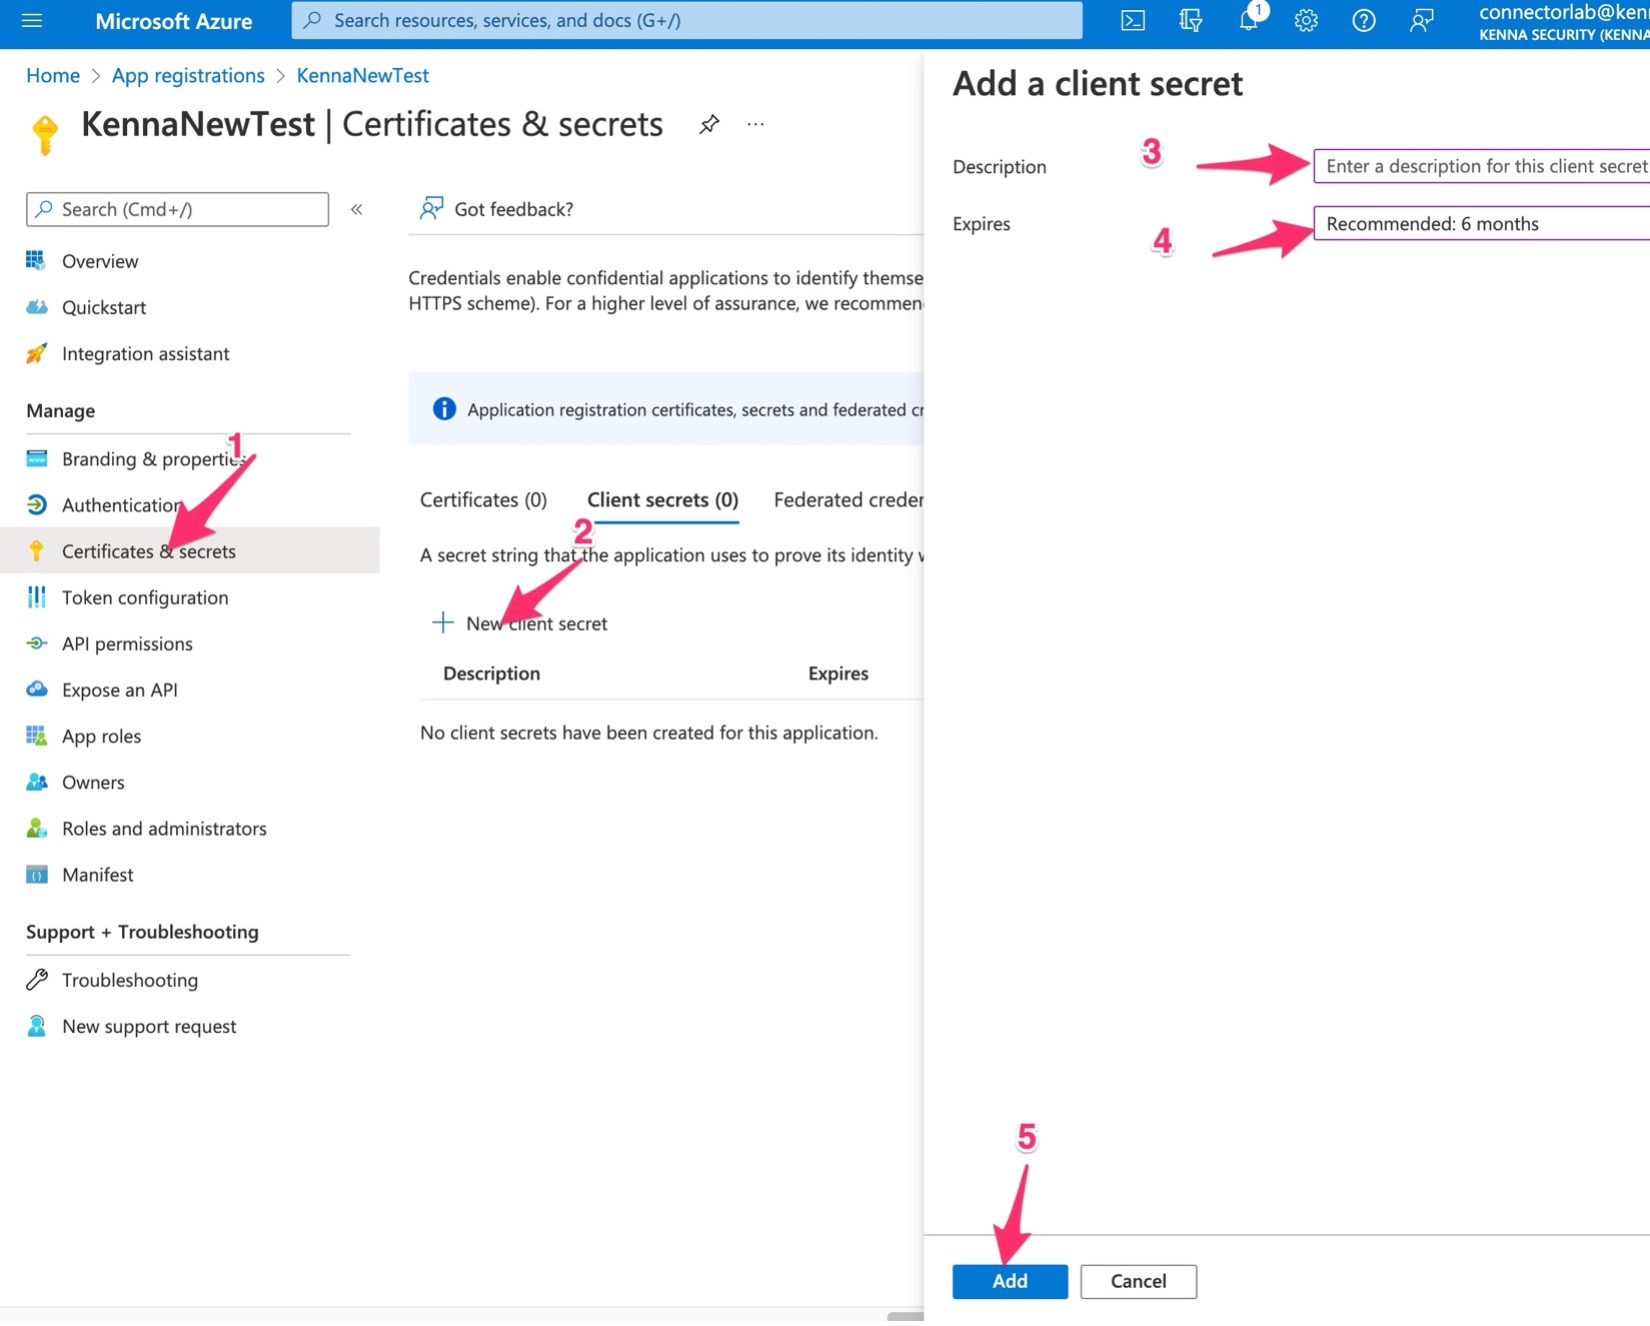Open the Manifest page
The height and width of the screenshot is (1326, 1650).
[x=97, y=874]
